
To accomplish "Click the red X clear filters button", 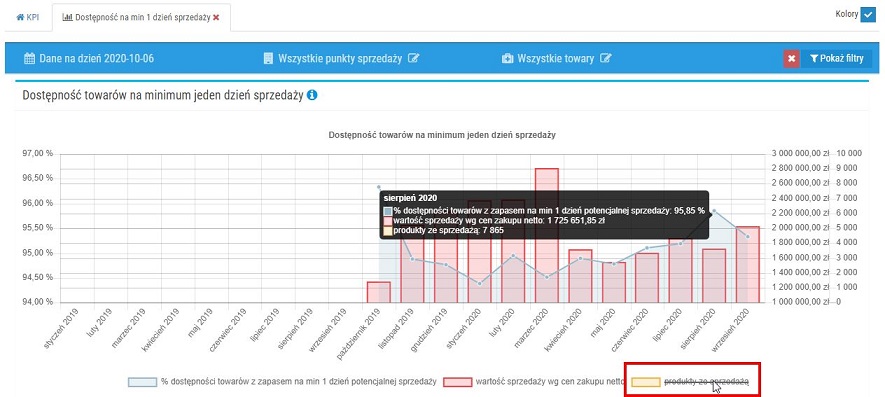I will (791, 58).
